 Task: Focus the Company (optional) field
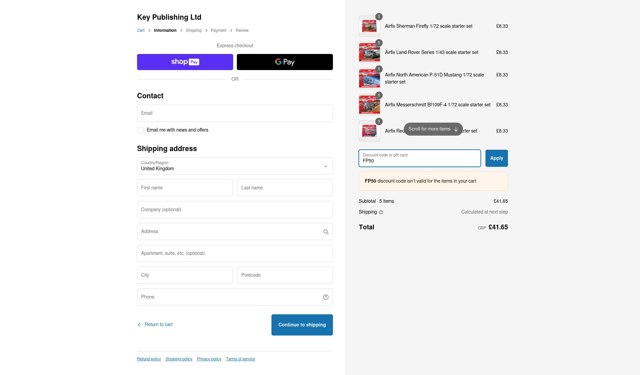tap(235, 210)
